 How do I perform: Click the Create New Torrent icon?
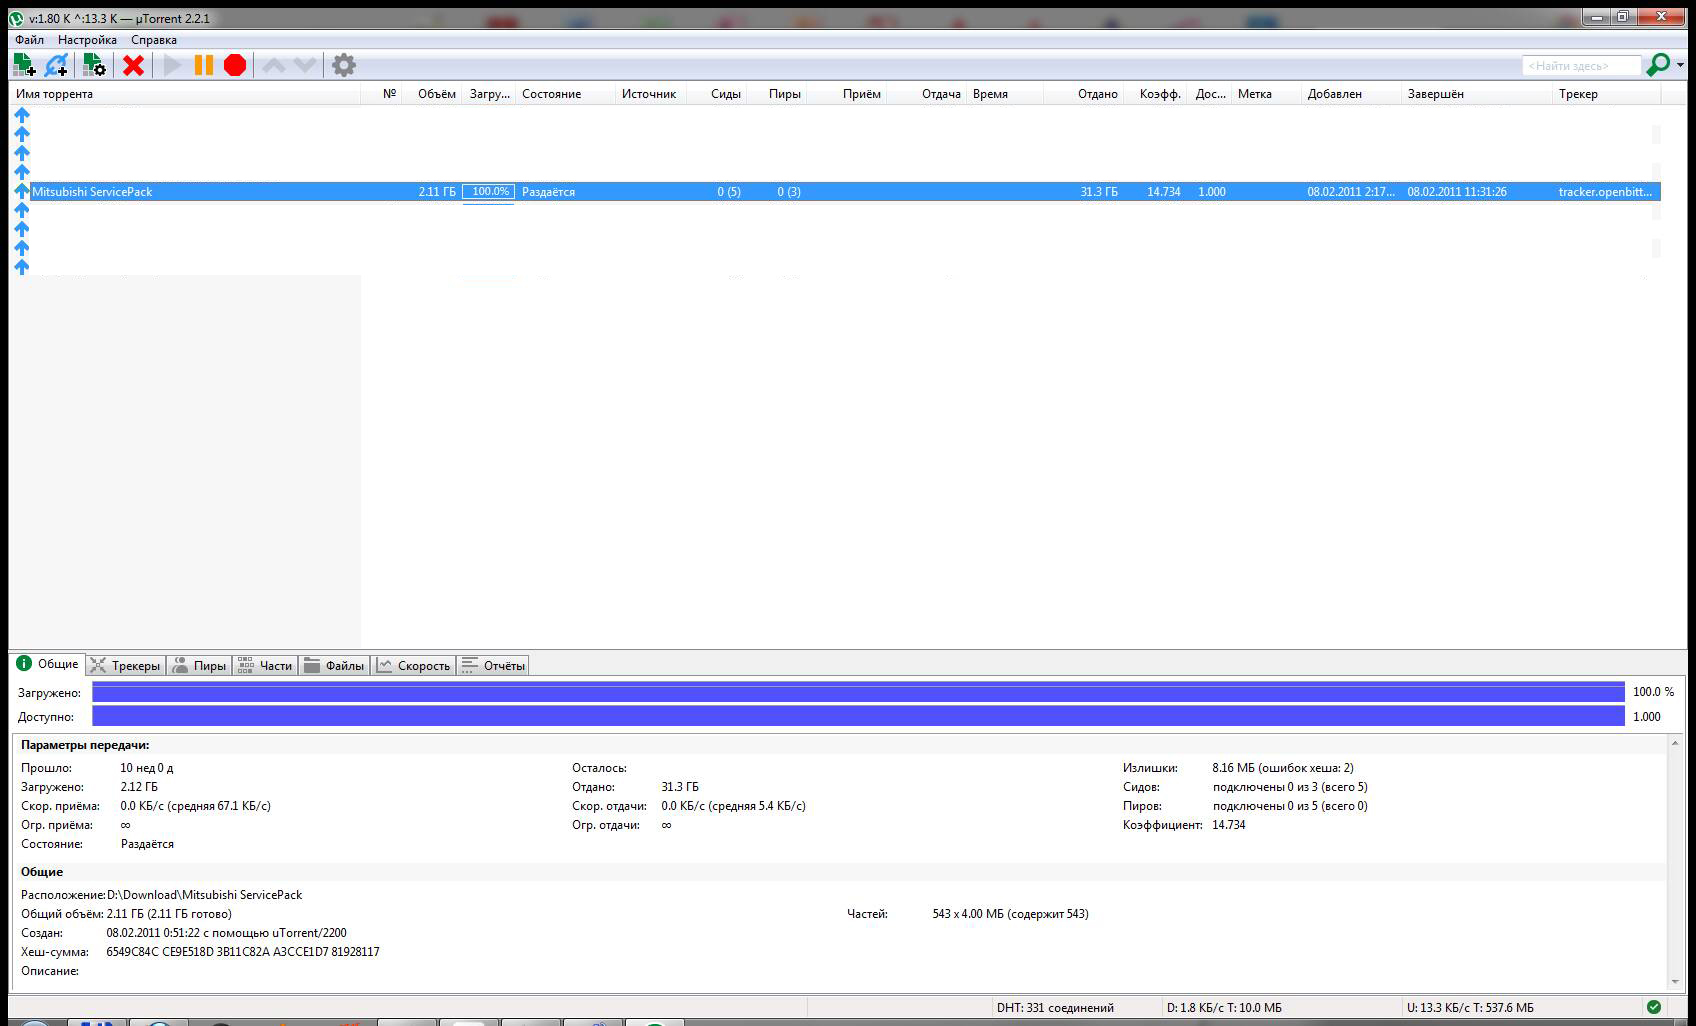pyautogui.click(x=94, y=66)
